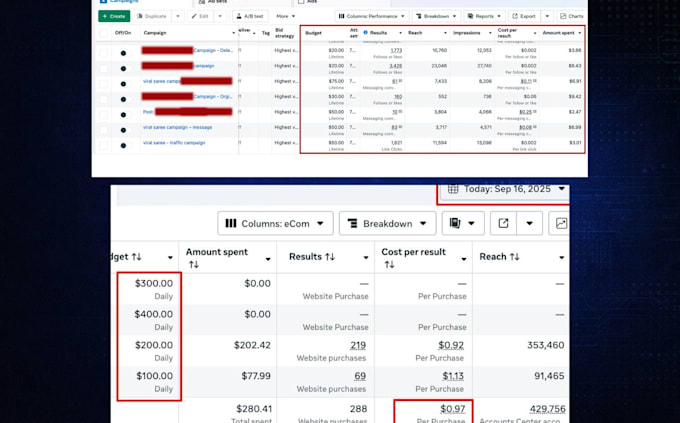Click the green Create button
The image size is (680, 423).
[114, 16]
